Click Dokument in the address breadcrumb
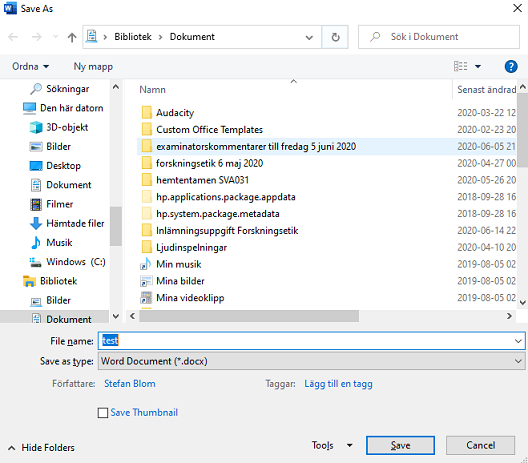The height and width of the screenshot is (463, 528). pos(192,37)
